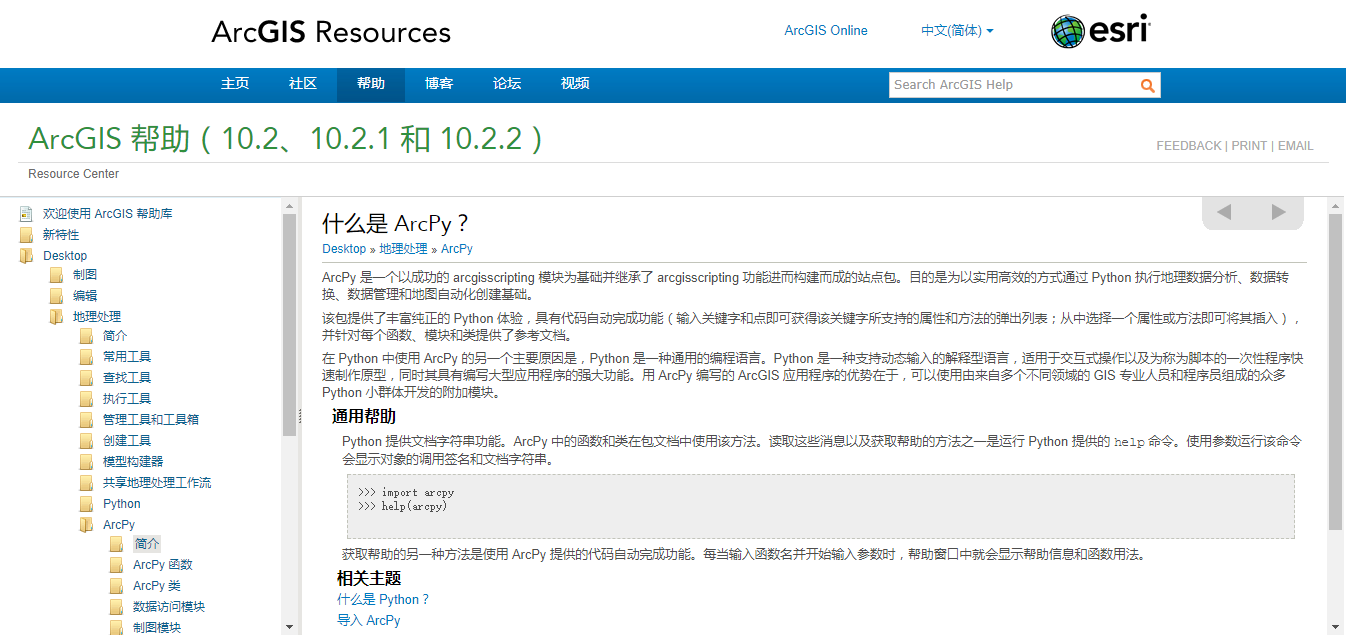Click the PRINT link
1346x635 pixels.
[1249, 146]
